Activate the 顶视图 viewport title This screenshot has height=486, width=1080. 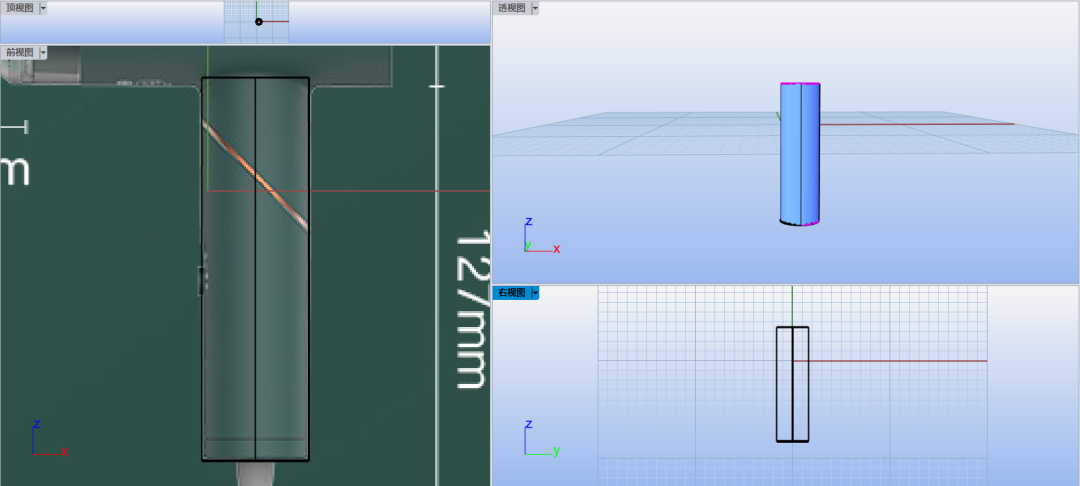(20, 8)
